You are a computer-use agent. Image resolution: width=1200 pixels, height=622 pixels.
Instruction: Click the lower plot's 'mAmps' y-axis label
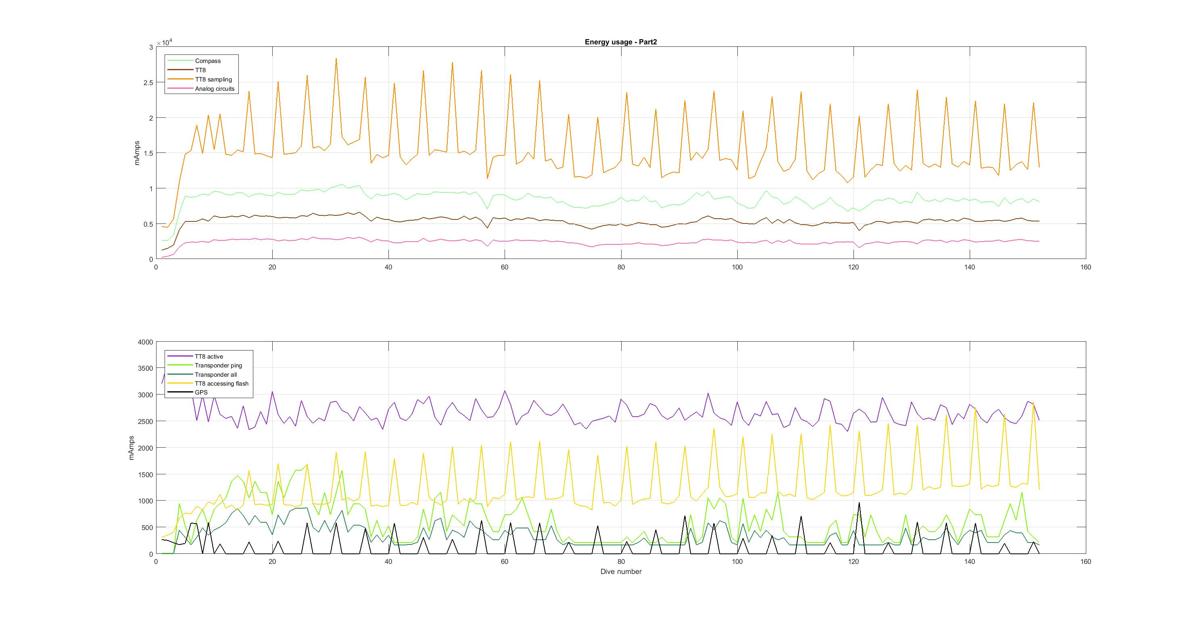pyautogui.click(x=131, y=448)
